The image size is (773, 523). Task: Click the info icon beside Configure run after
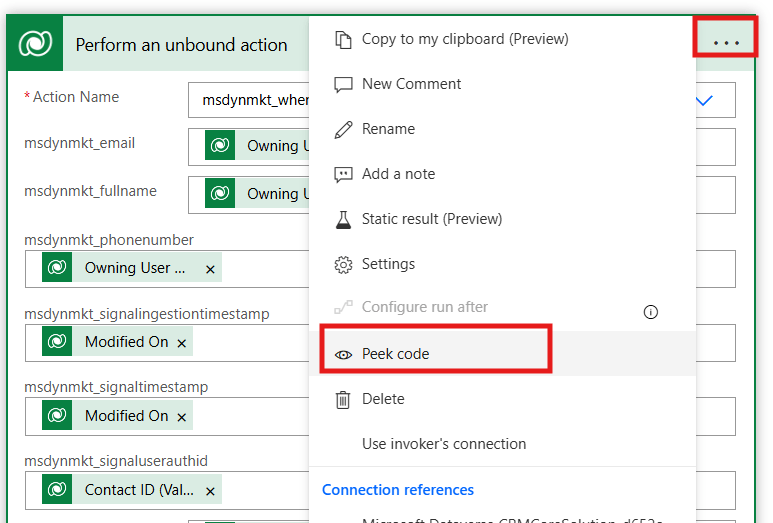(x=651, y=312)
